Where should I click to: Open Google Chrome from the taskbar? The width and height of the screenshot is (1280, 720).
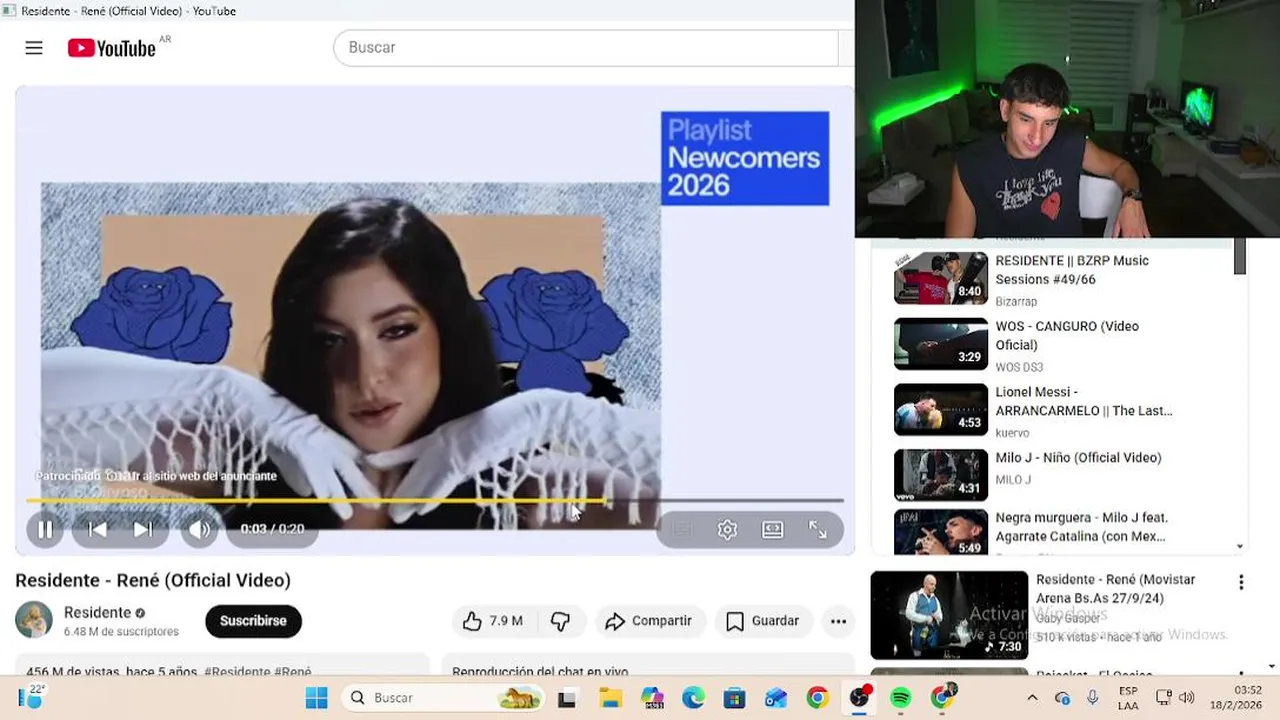click(x=818, y=698)
